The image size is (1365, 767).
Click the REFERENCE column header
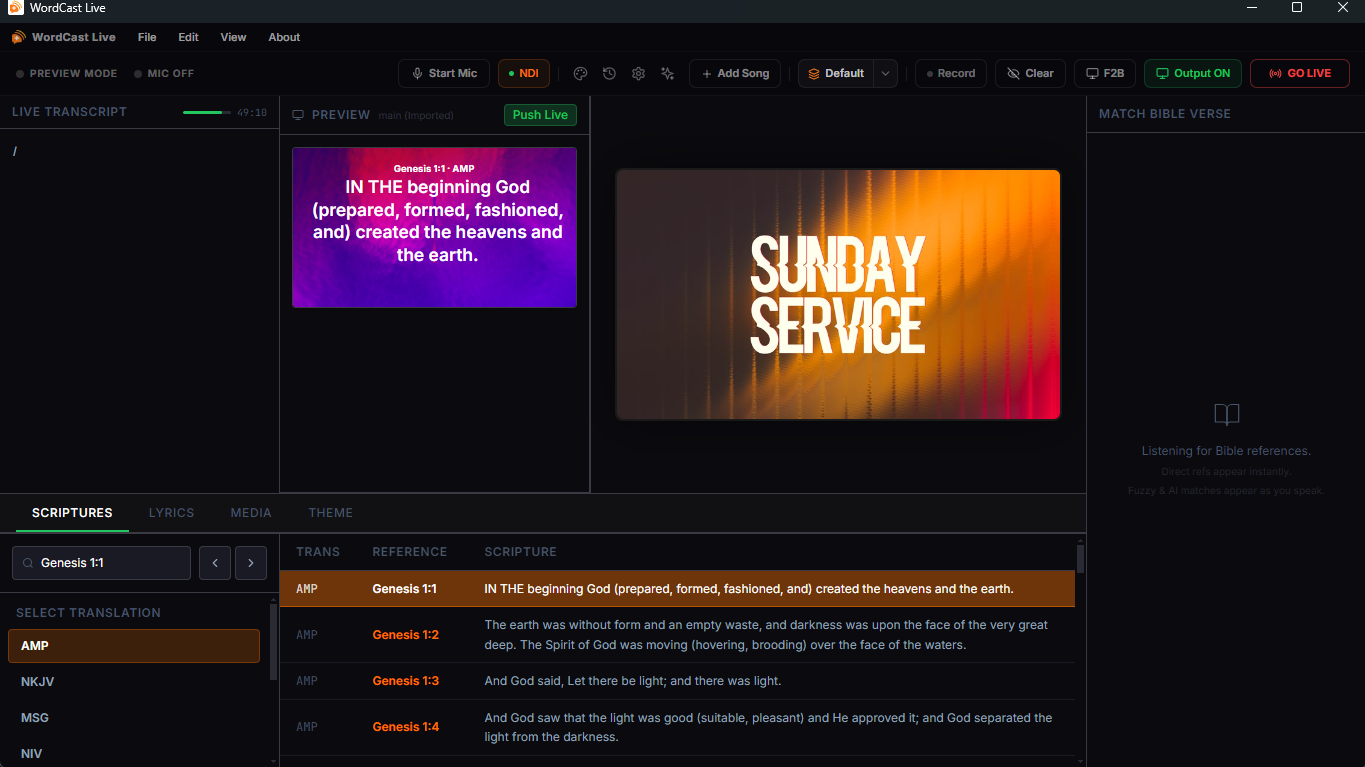pyautogui.click(x=409, y=552)
